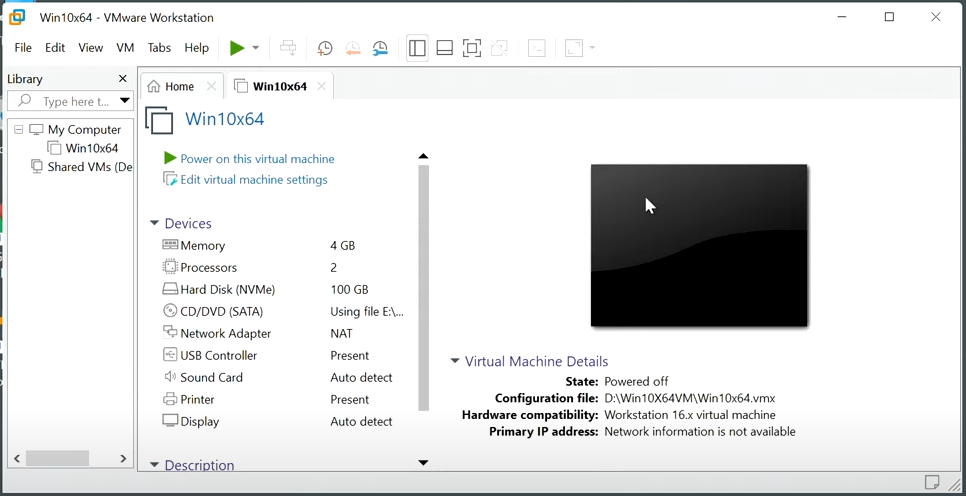Click the USB controller icon
966x496 pixels.
[x=170, y=355]
